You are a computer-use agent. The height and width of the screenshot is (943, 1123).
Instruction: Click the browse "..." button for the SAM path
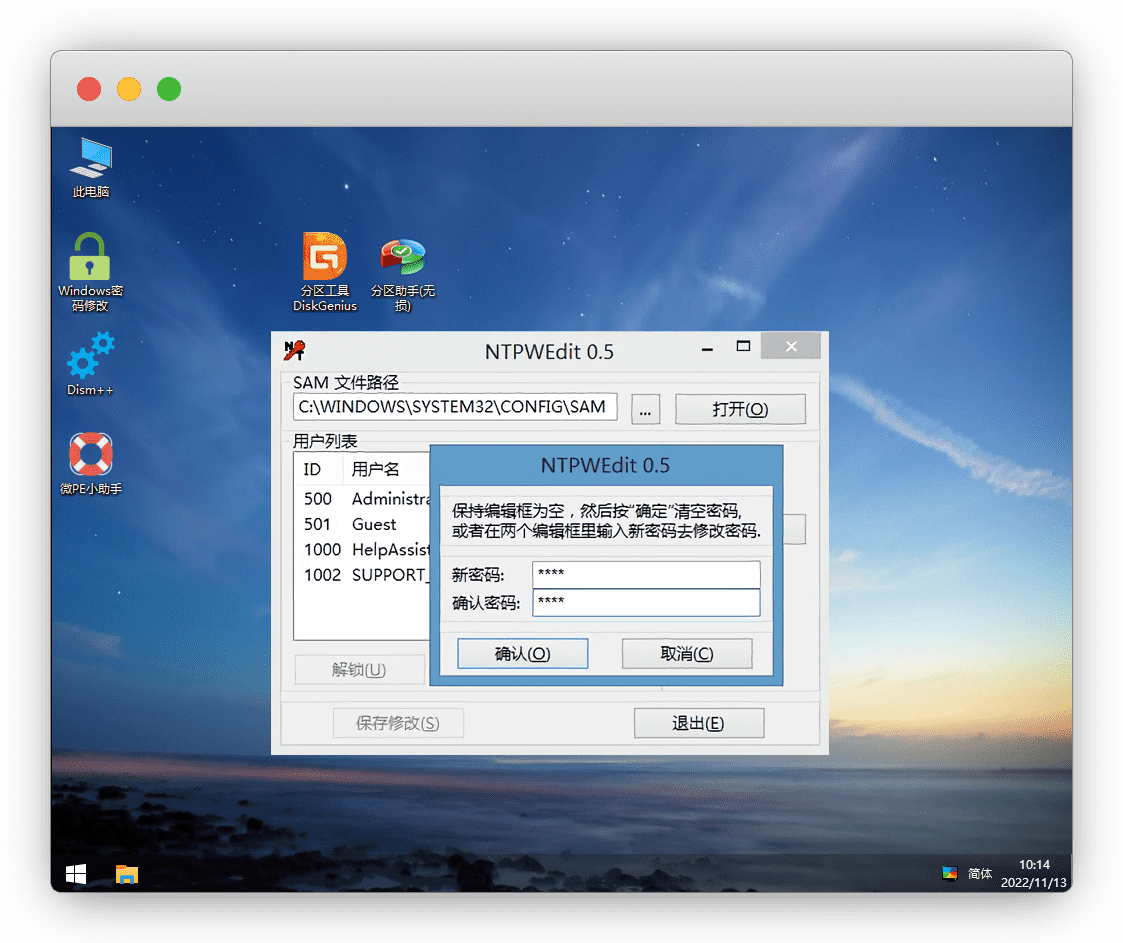645,409
